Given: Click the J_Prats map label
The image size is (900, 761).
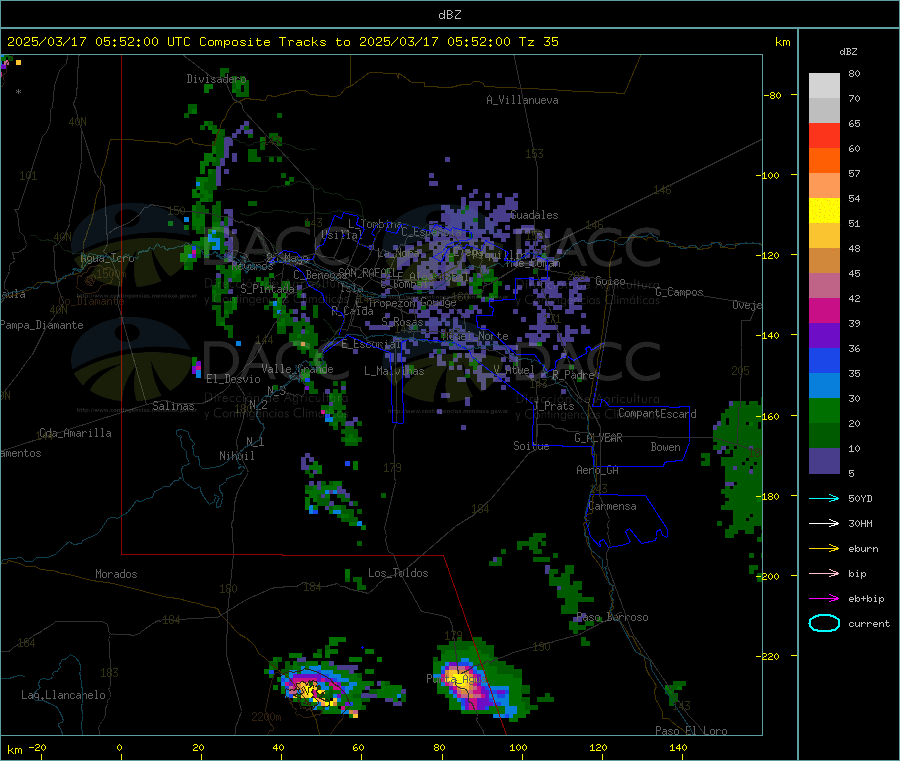Looking at the screenshot, I should tap(553, 406).
